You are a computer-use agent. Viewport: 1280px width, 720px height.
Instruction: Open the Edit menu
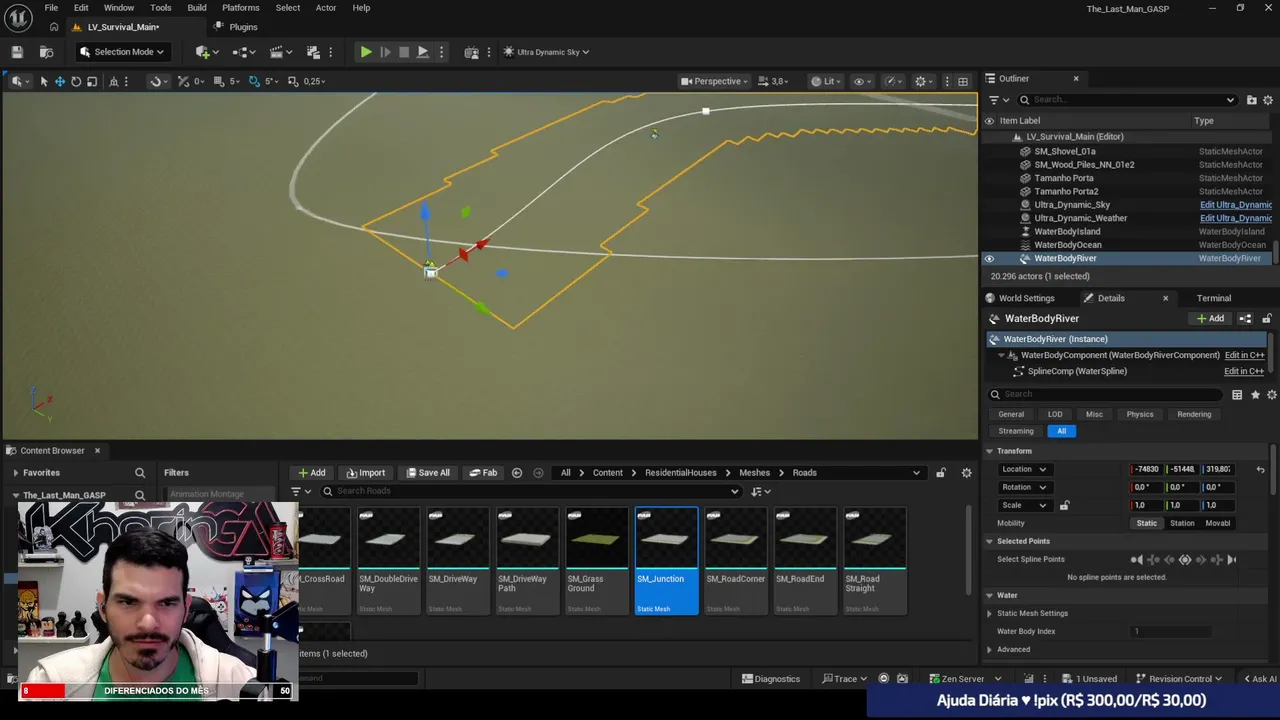[x=81, y=8]
